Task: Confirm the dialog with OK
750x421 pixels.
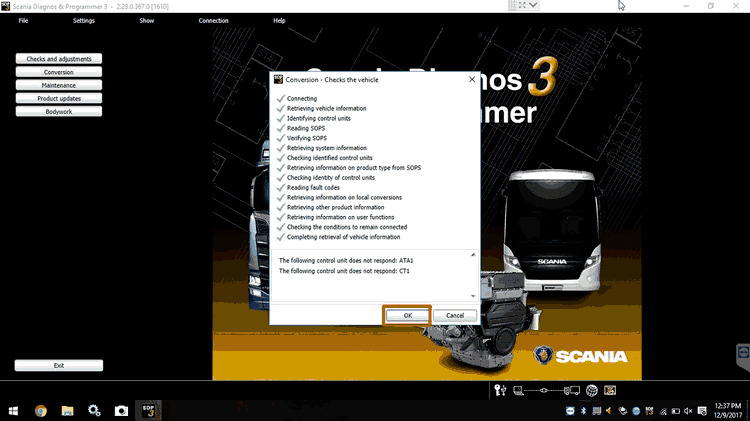Action: tap(408, 315)
